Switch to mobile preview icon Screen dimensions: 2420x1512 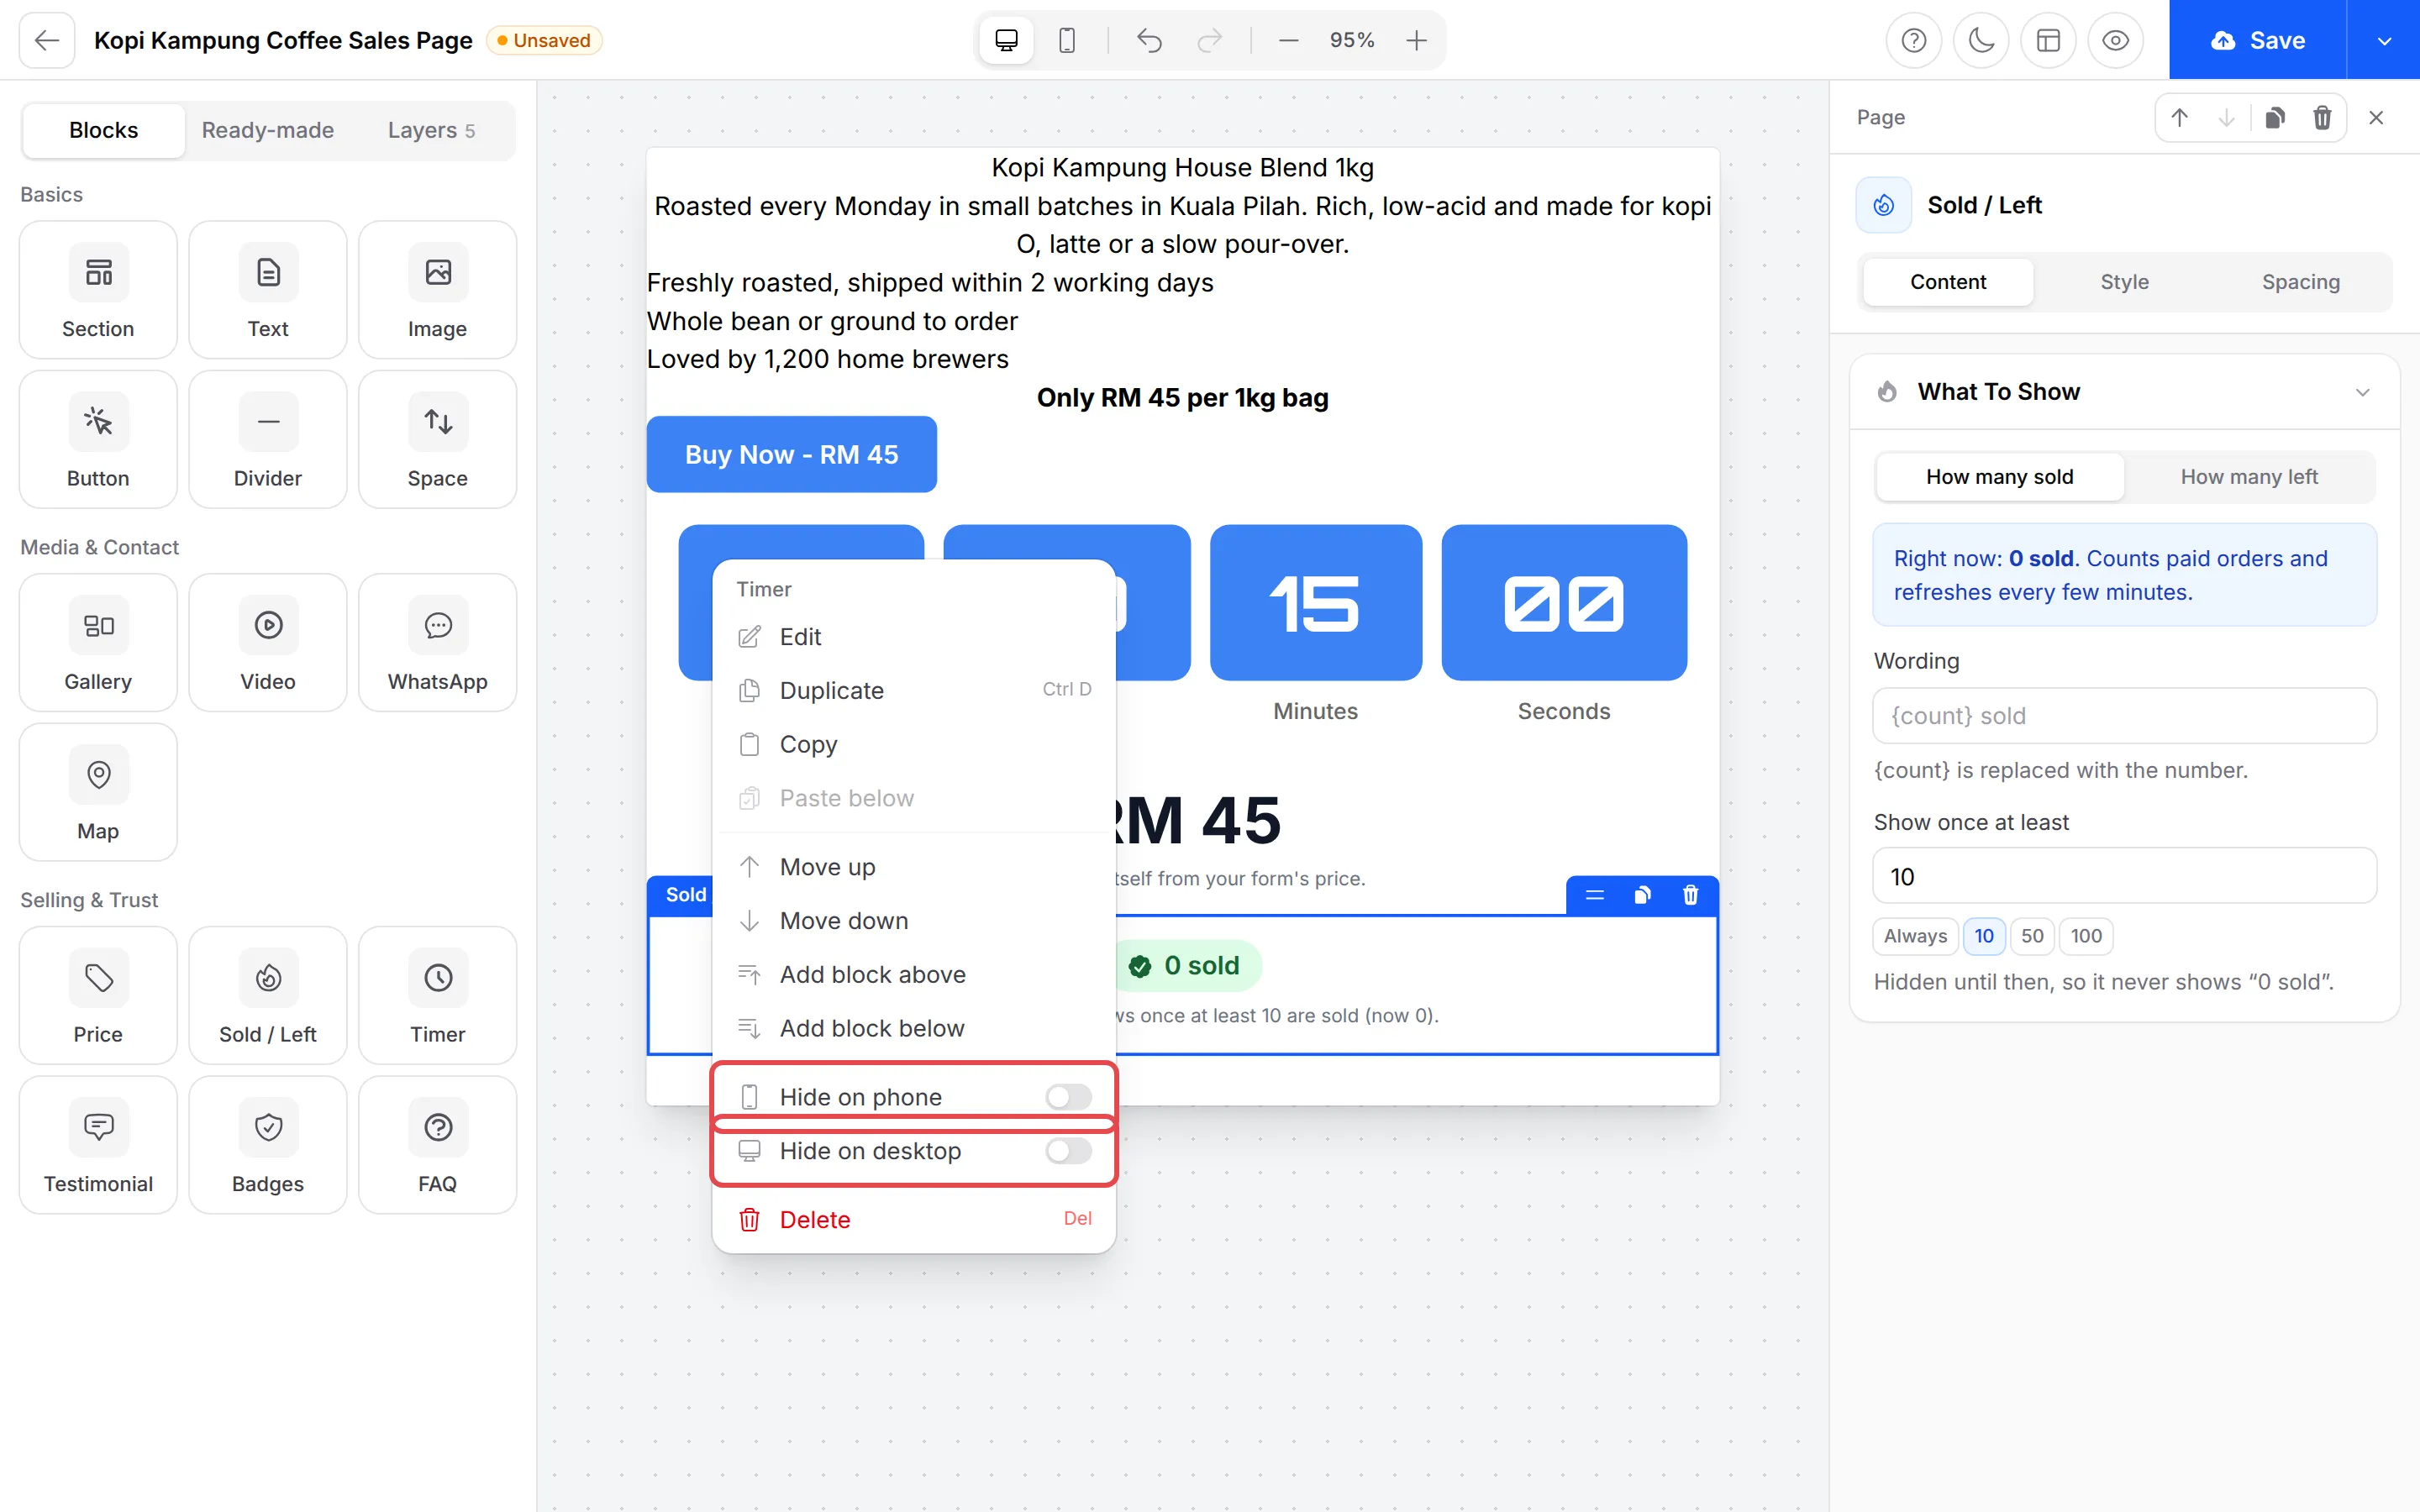coord(1067,40)
